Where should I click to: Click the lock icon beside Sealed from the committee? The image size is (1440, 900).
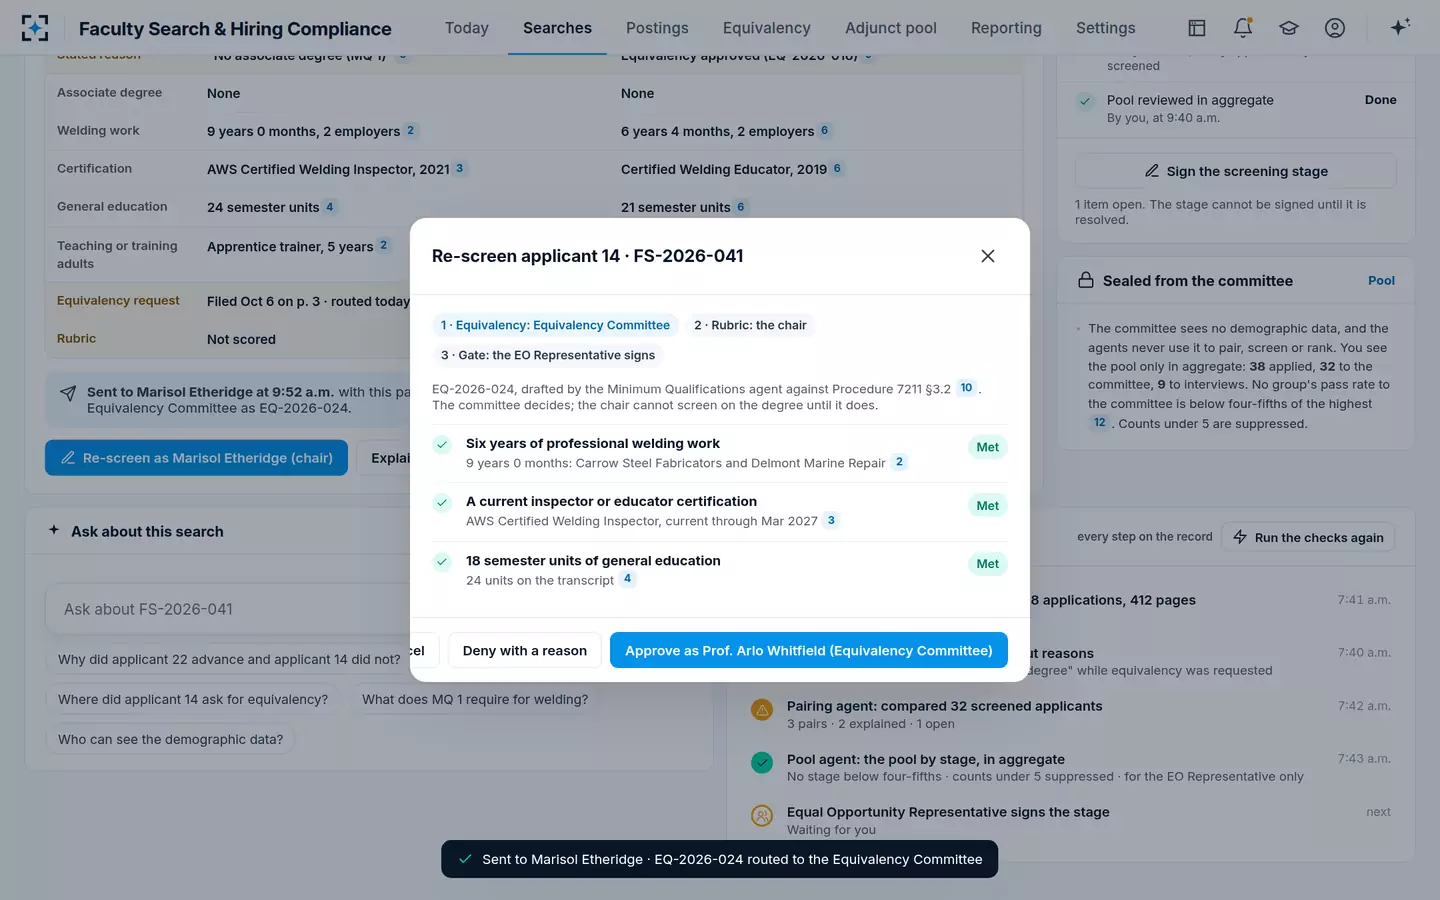1085,281
